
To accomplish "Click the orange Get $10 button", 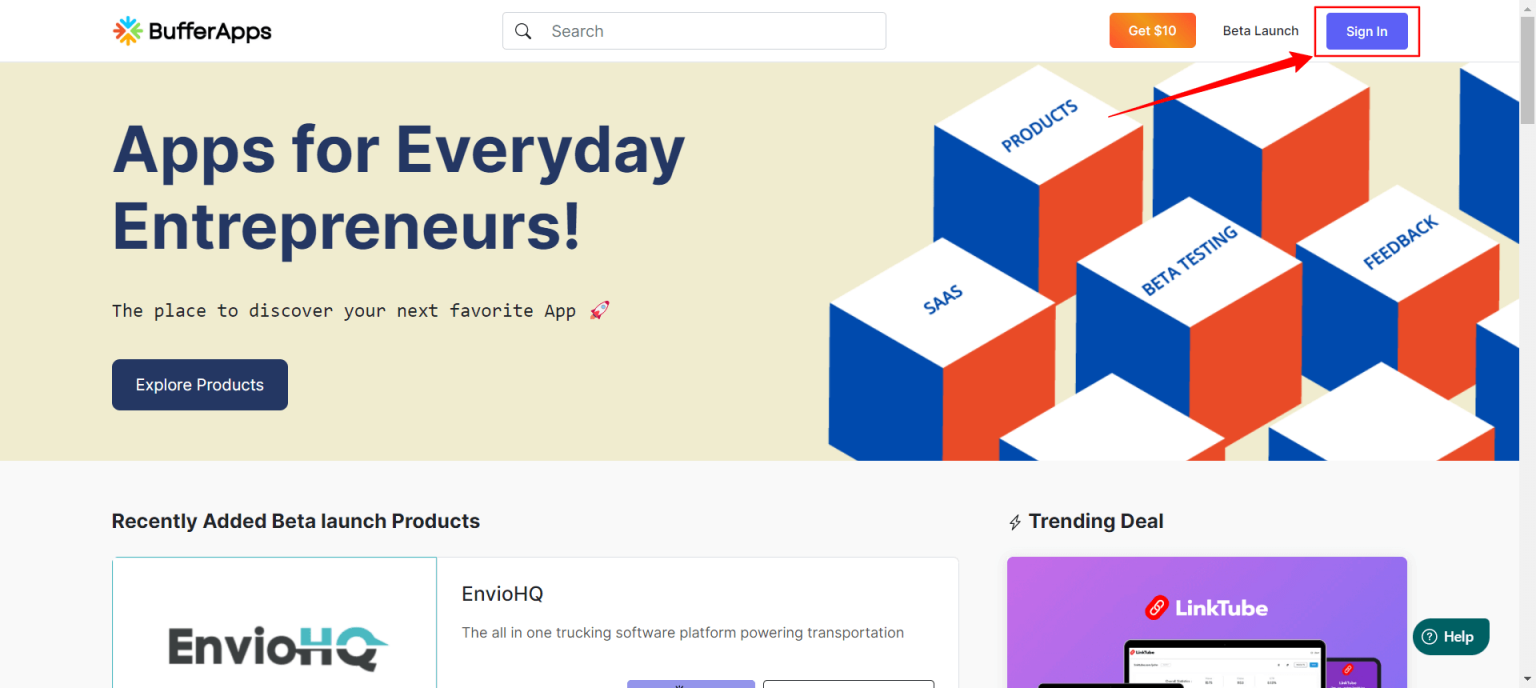I will (x=1152, y=30).
